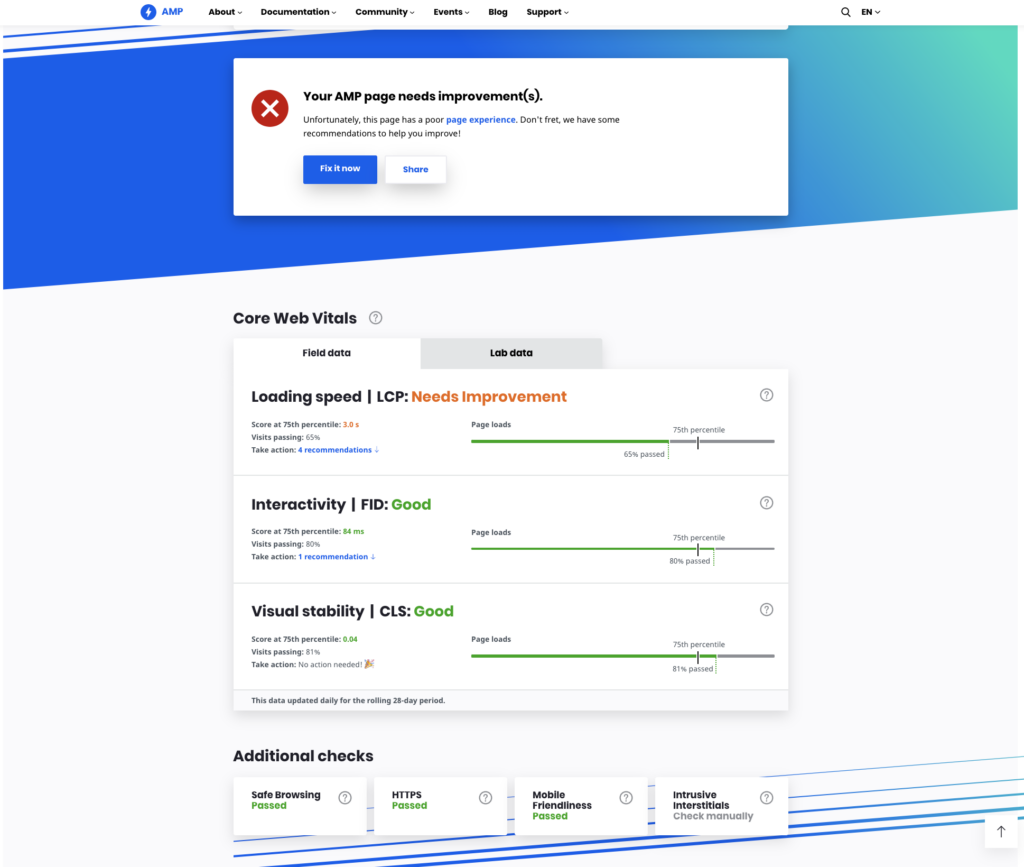Screen dimensions: 1024x867
Task: Click the CLS page loads progress bar
Action: 622,655
